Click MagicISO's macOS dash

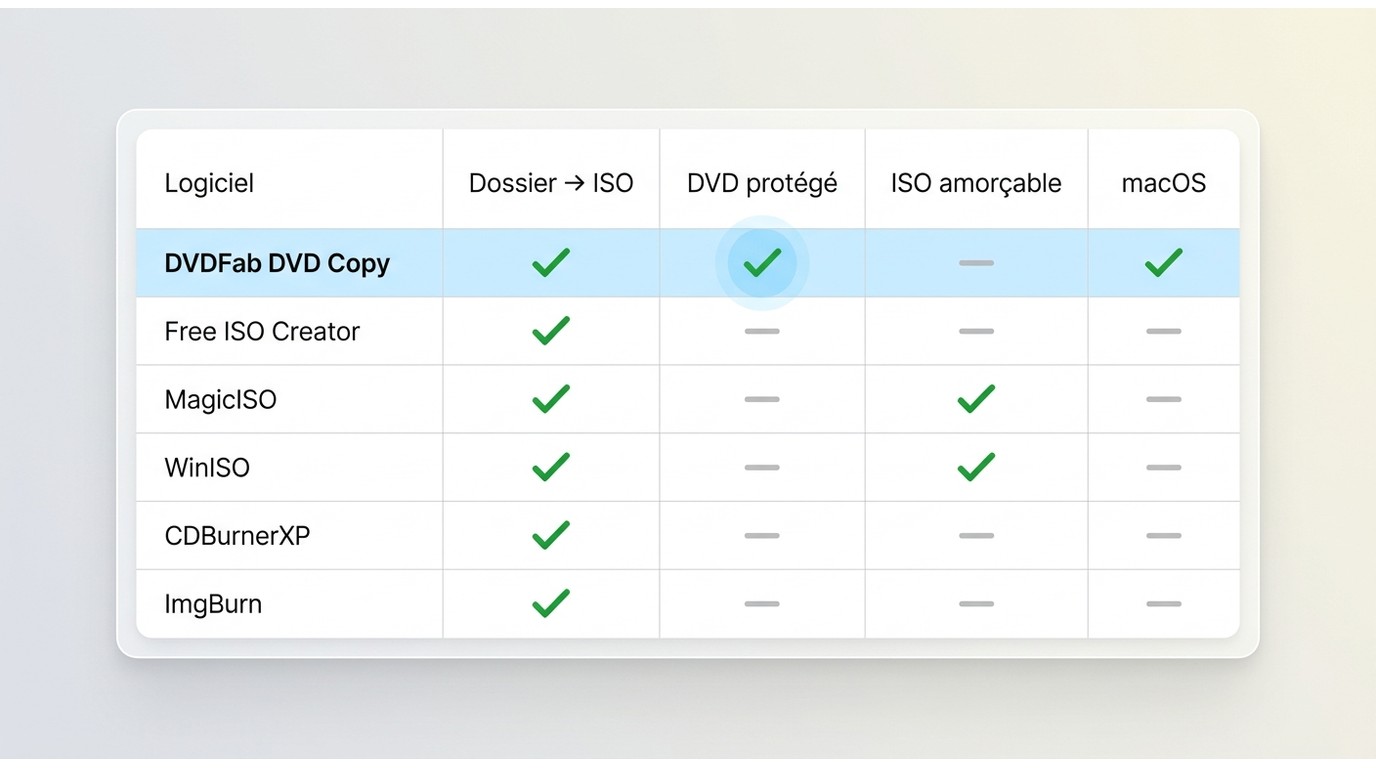click(x=1164, y=399)
